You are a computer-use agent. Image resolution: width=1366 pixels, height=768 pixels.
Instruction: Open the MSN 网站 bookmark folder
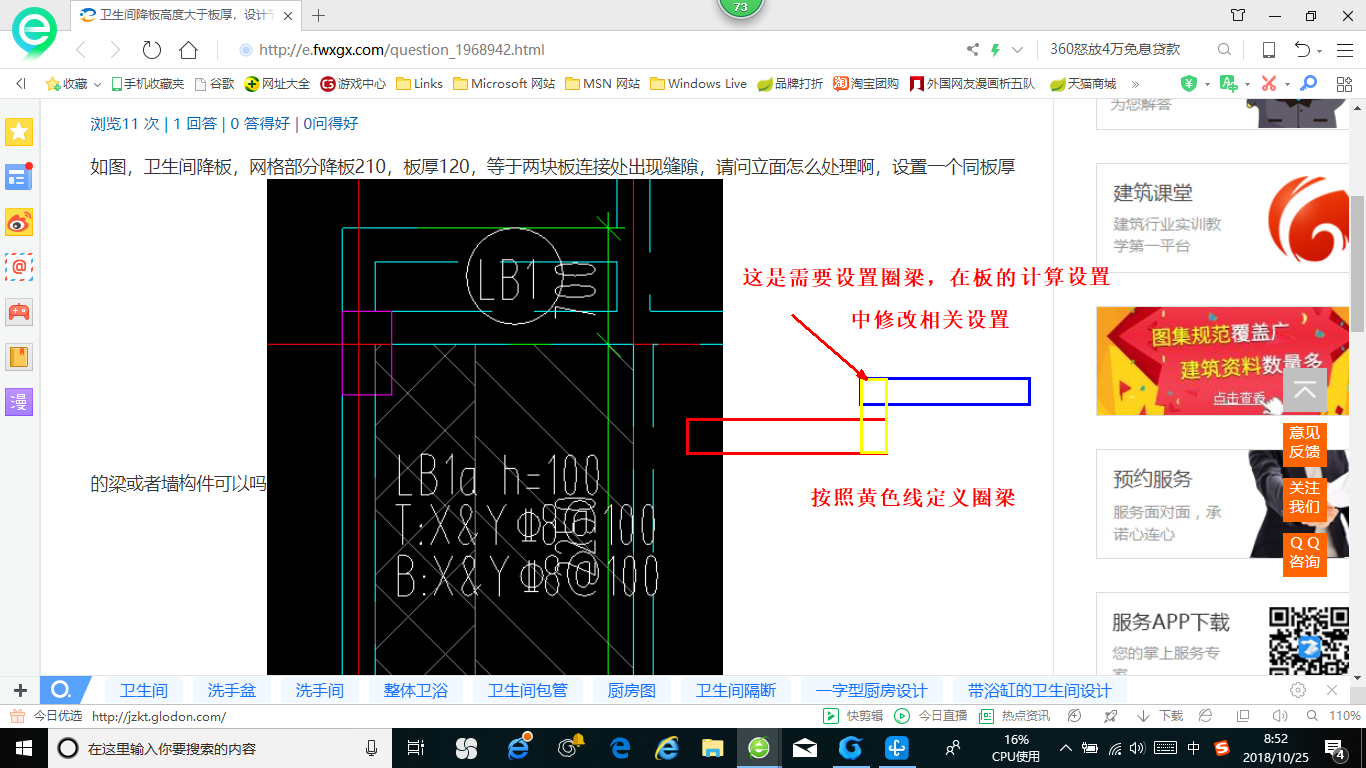(602, 84)
